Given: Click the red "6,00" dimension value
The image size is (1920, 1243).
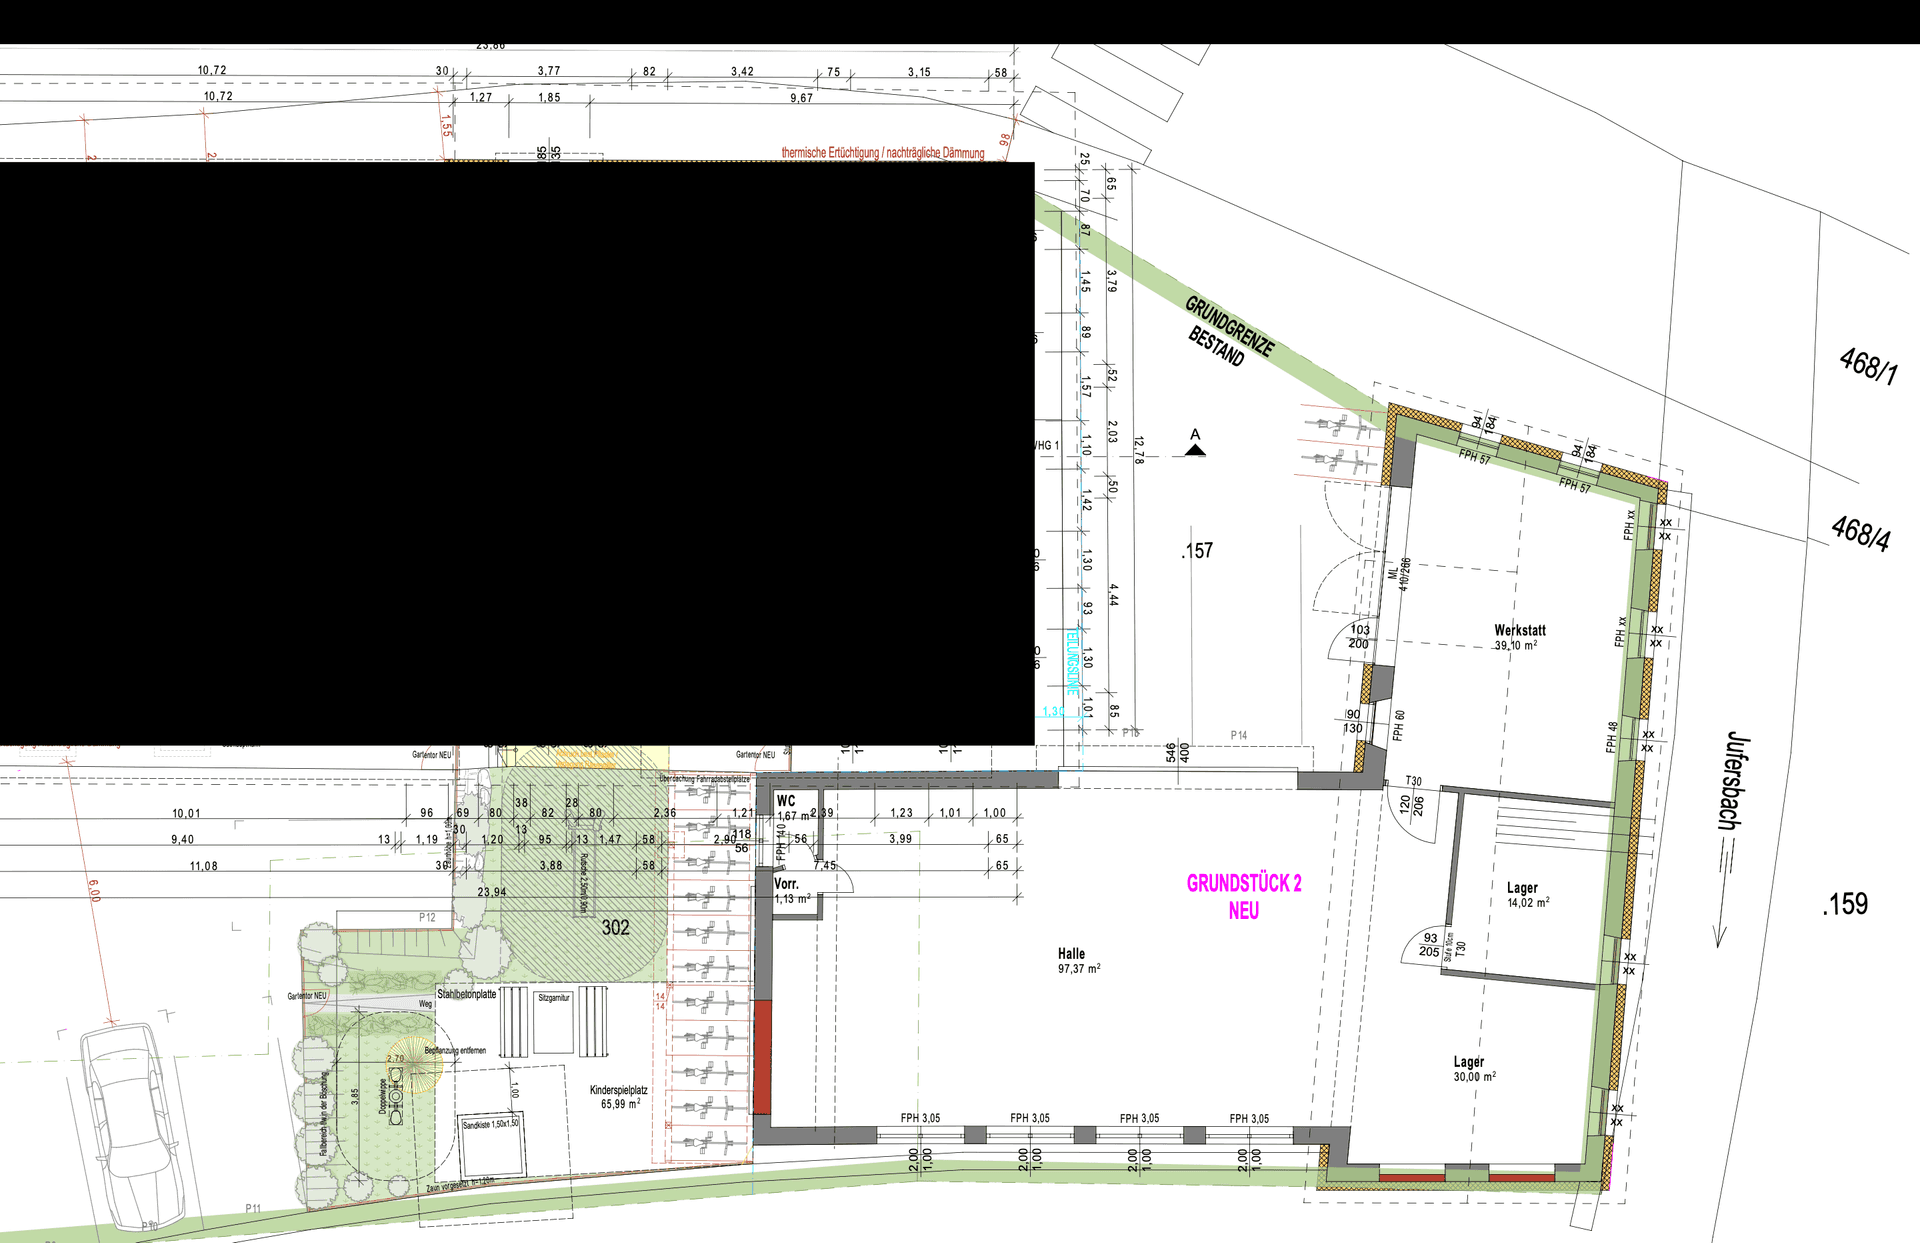Looking at the screenshot, I should click(94, 890).
